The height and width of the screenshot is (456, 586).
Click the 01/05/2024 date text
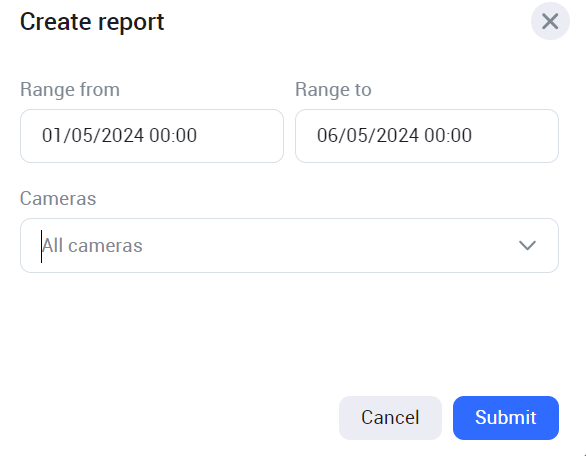click(x=93, y=135)
